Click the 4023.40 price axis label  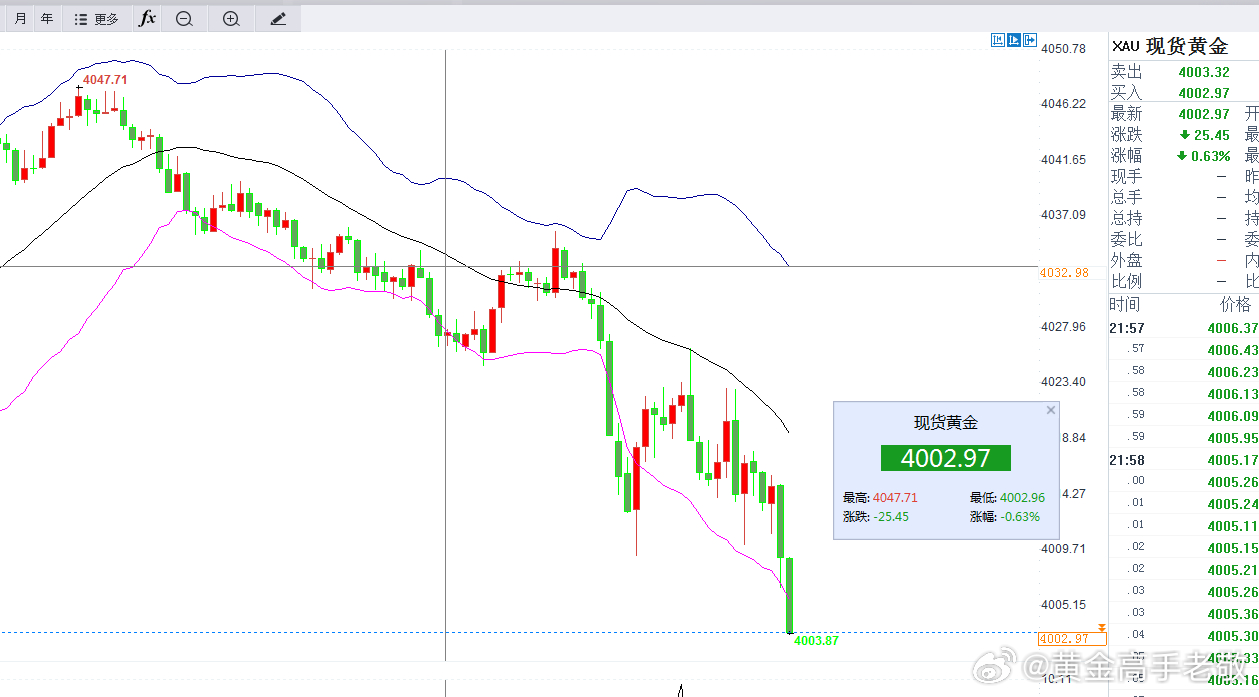(1064, 382)
